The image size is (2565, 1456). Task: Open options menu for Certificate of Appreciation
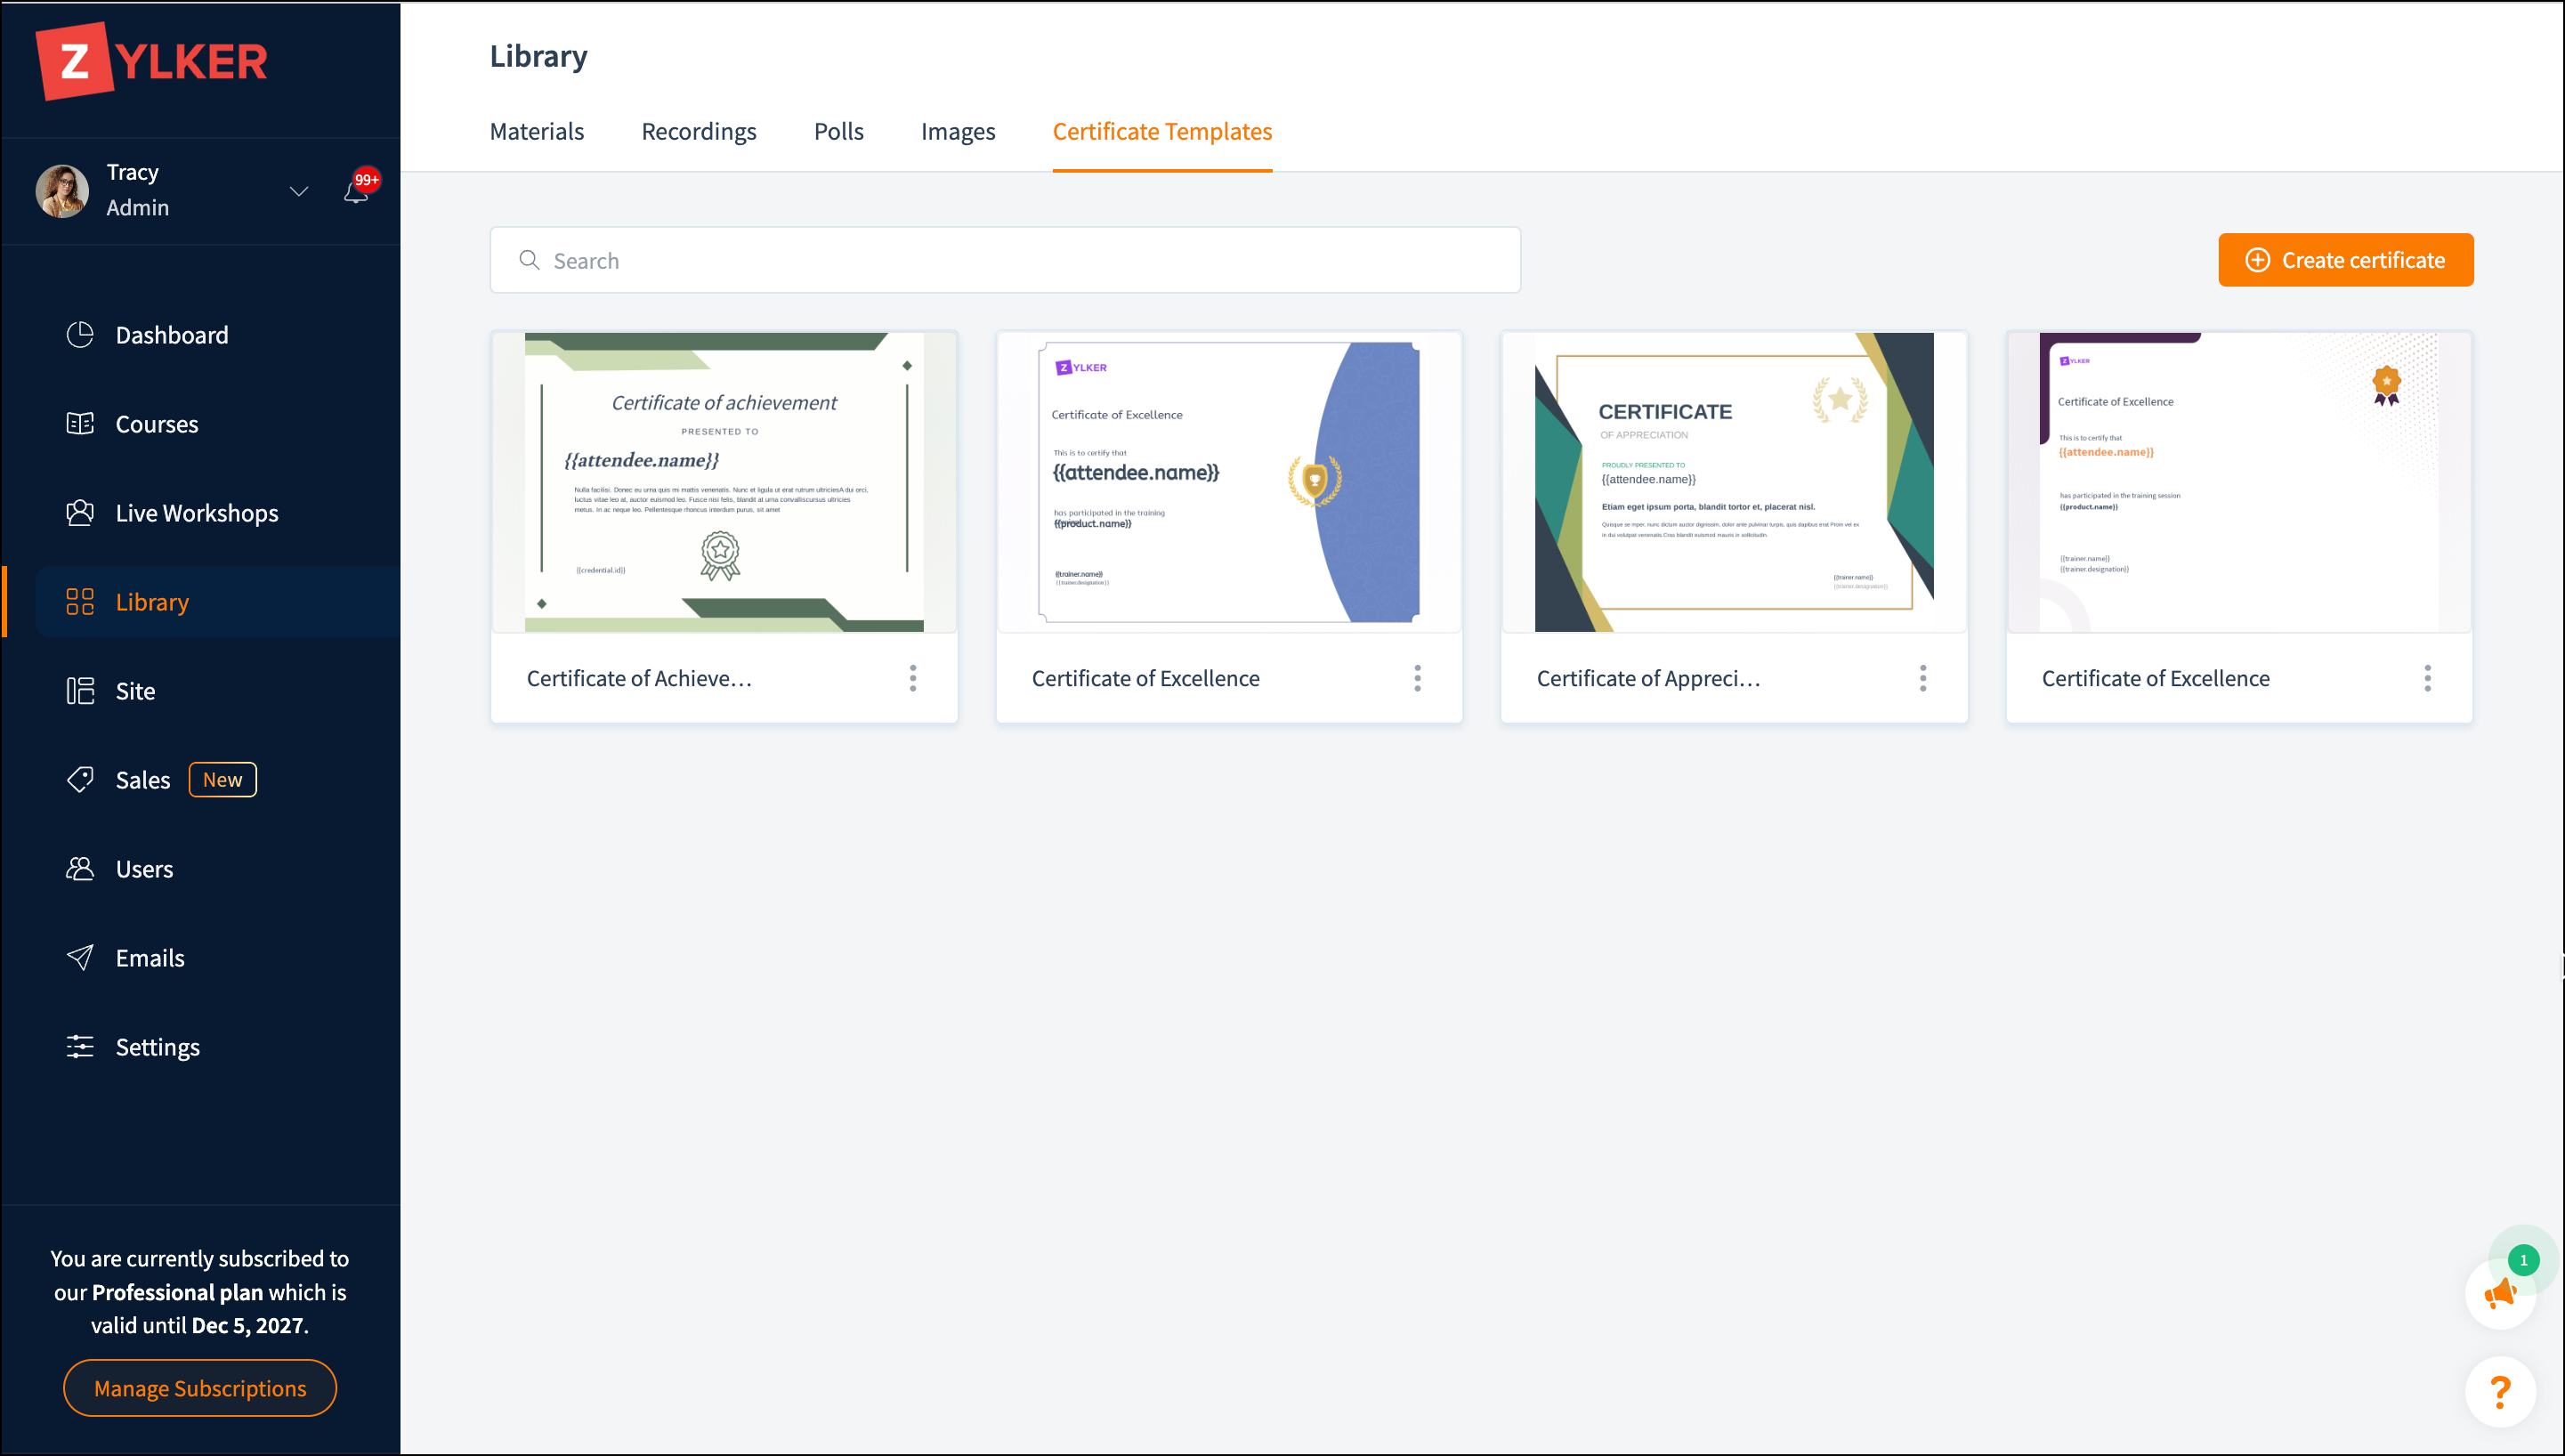1922,678
